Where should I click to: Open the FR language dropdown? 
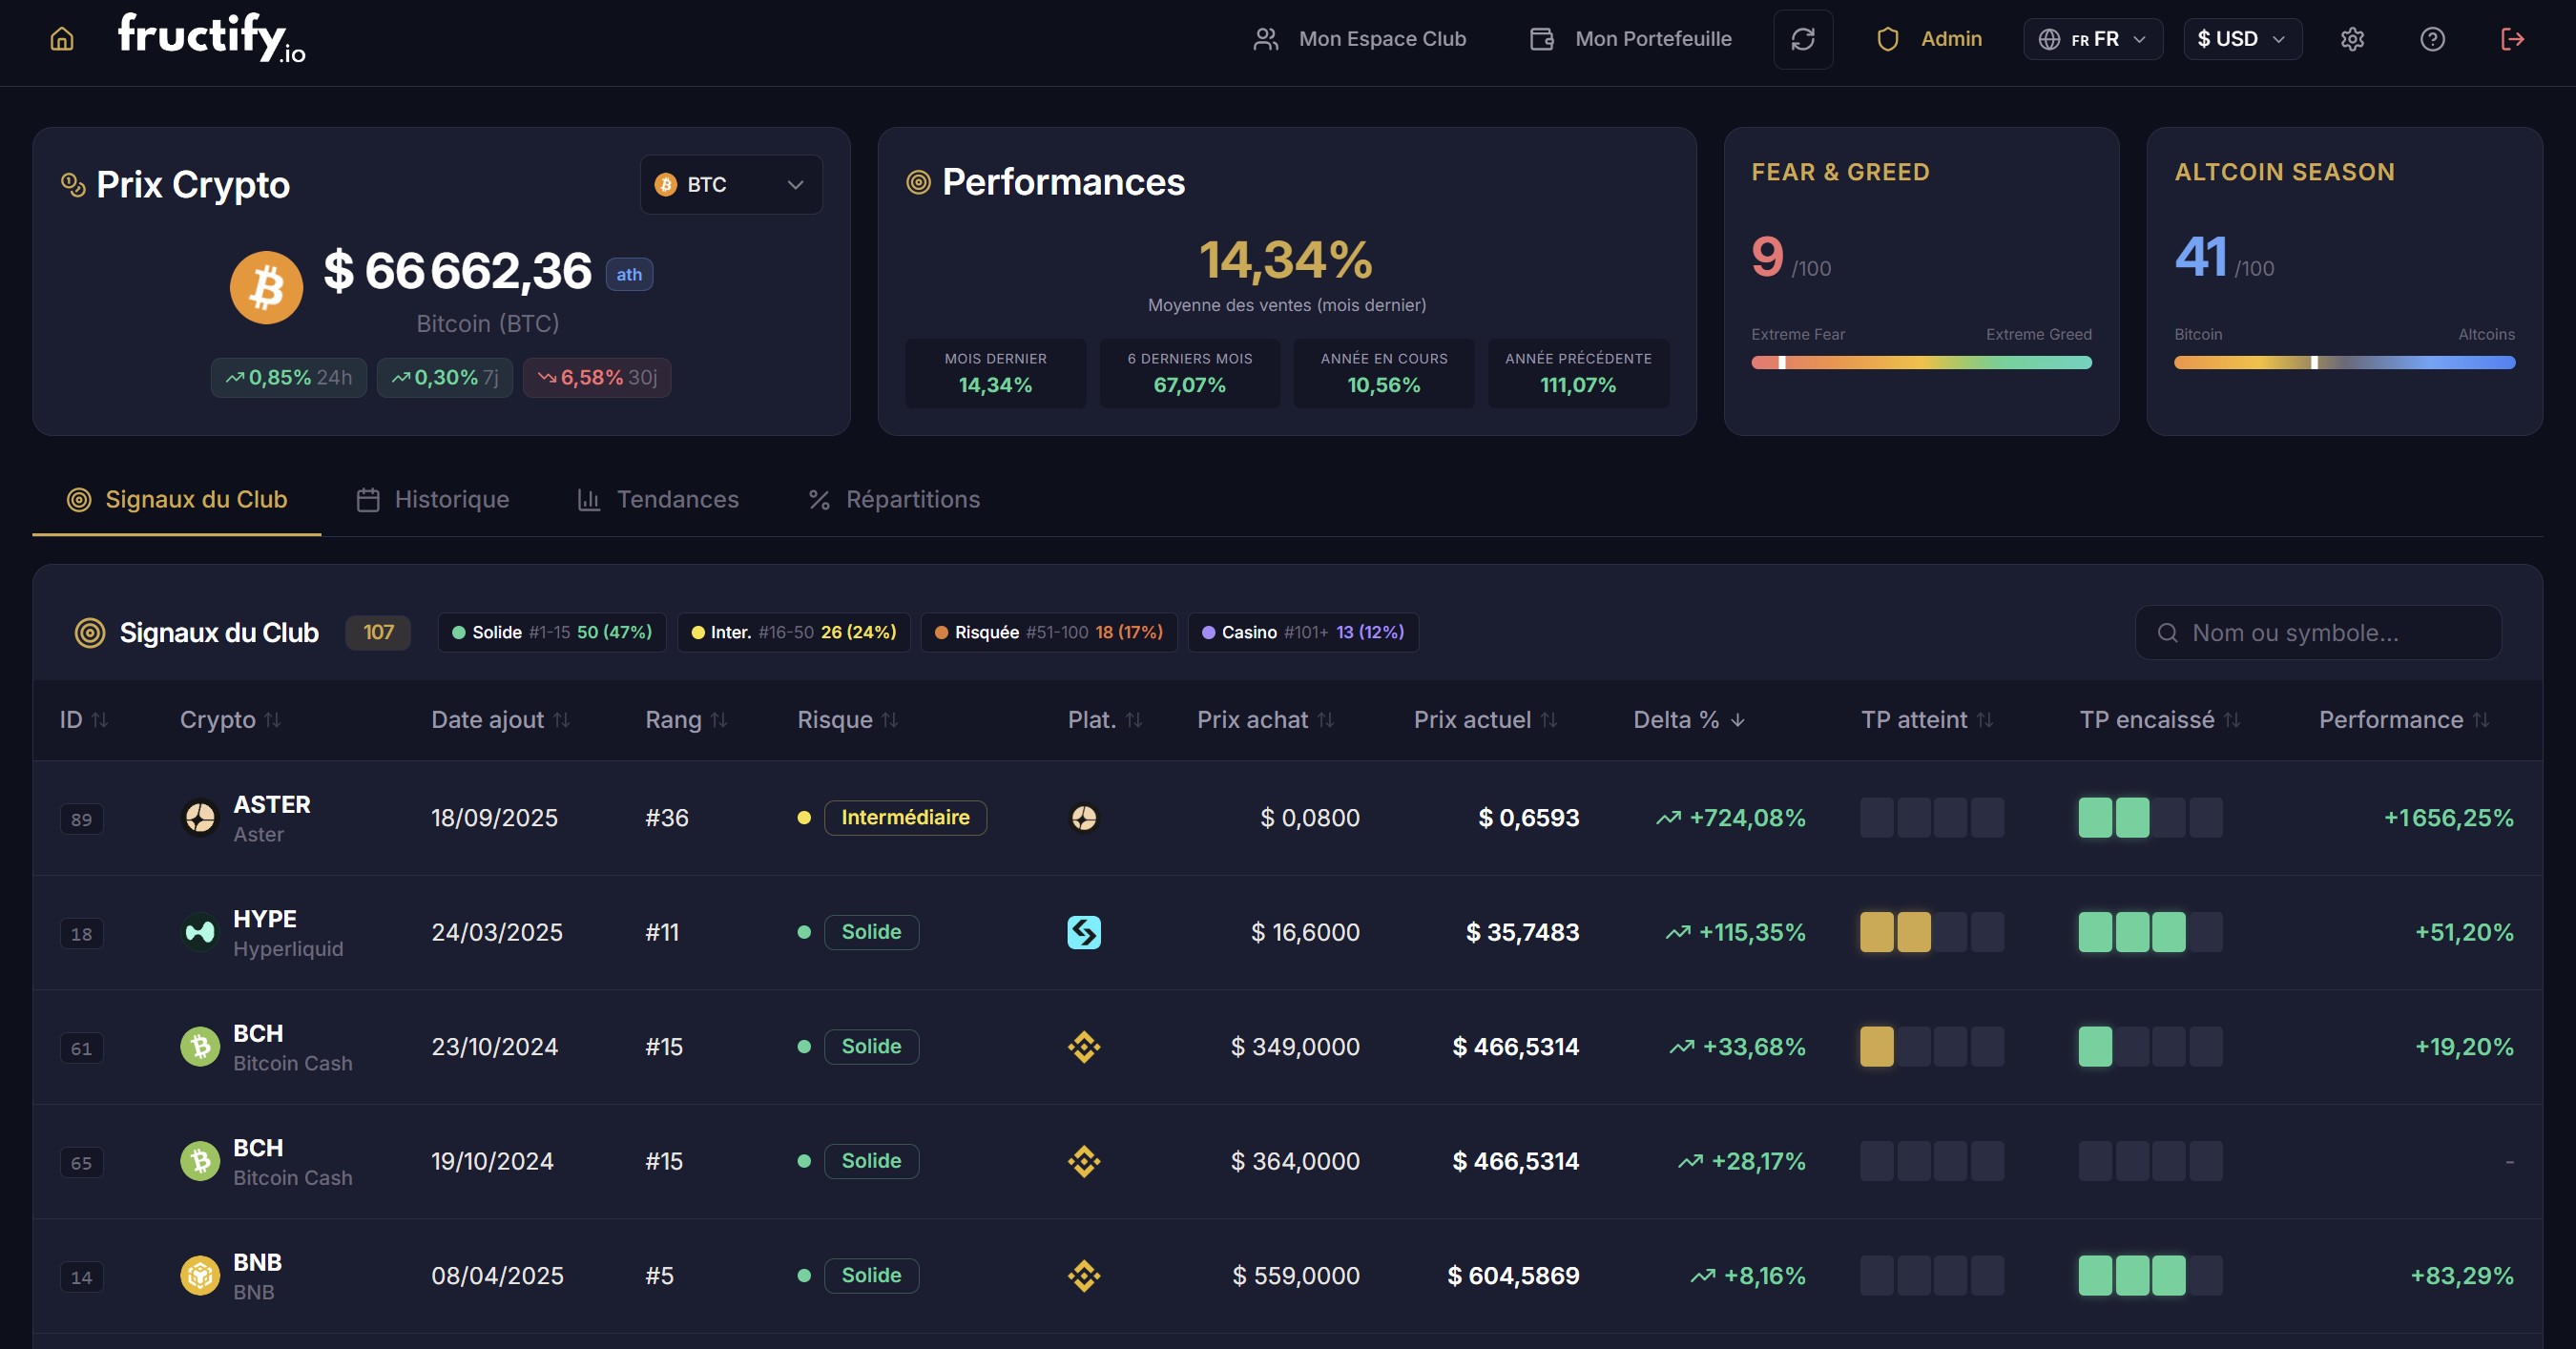(2092, 39)
